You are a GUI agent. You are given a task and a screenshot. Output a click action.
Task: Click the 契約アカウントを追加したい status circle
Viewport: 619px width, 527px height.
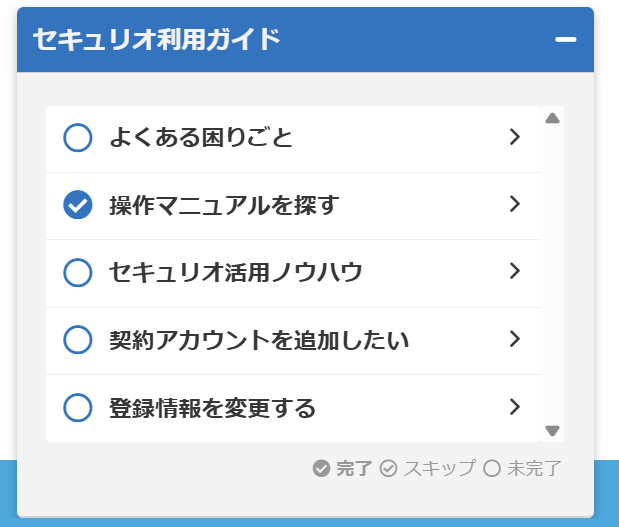pos(77,340)
